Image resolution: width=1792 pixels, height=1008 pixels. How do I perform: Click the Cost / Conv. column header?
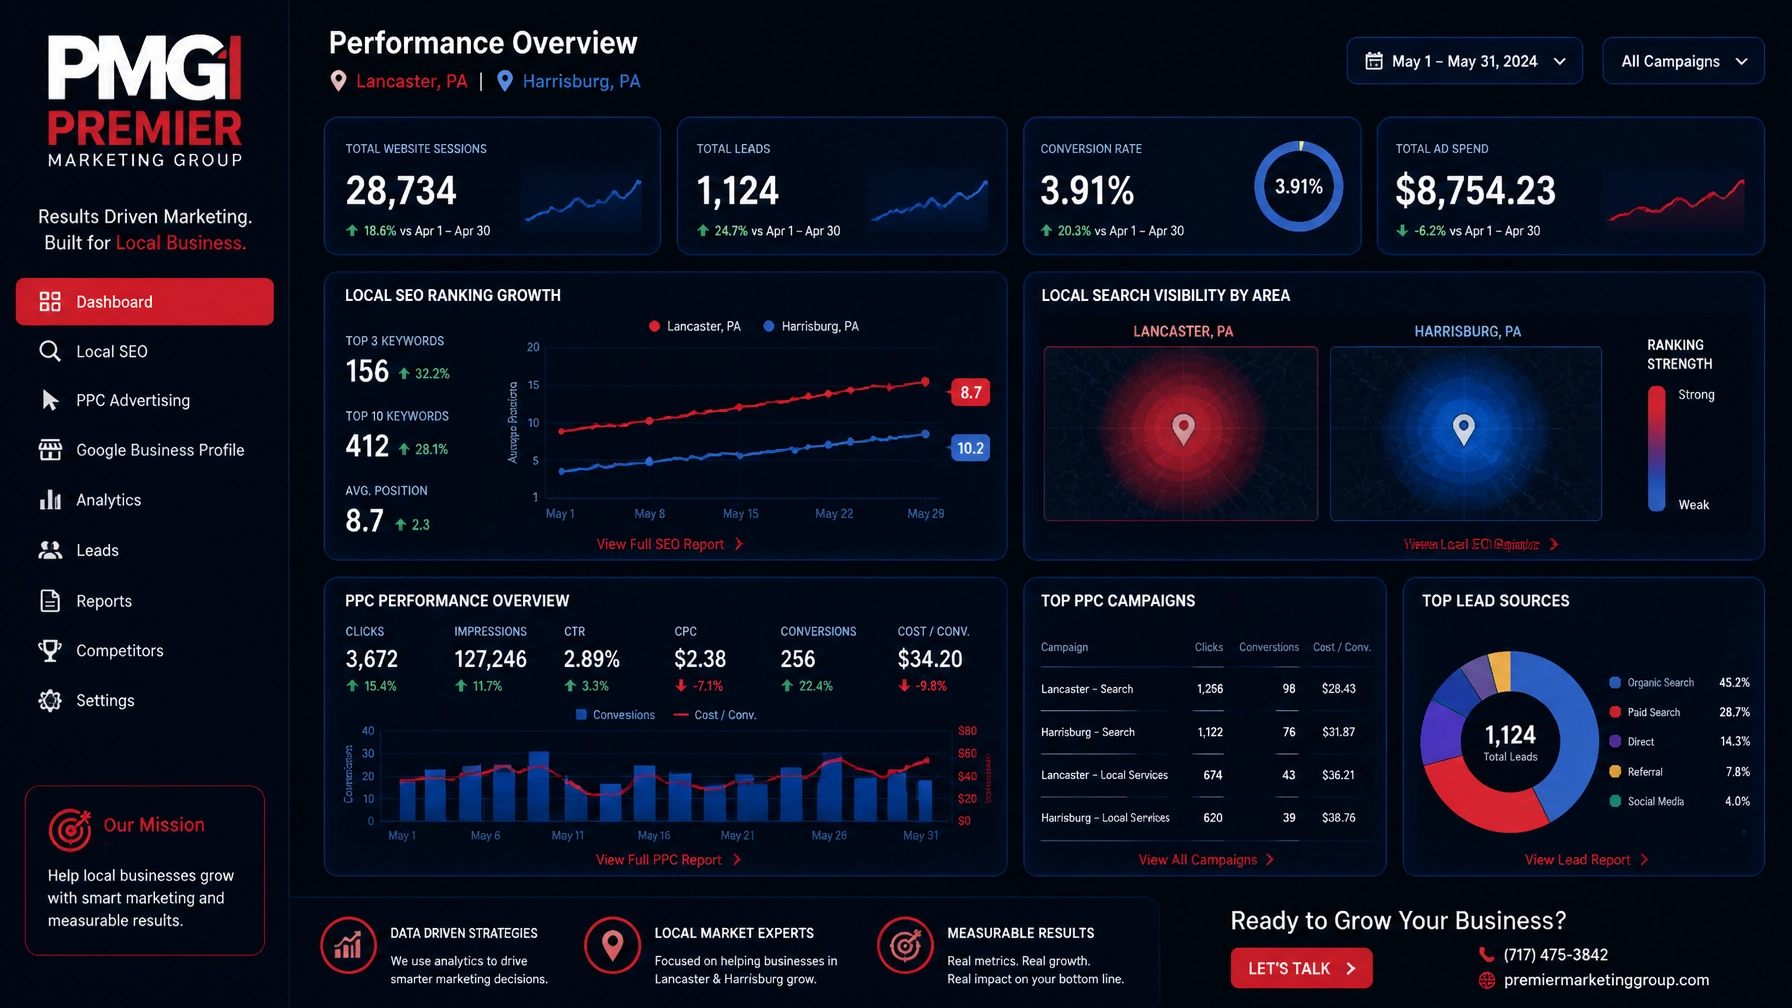(1342, 647)
